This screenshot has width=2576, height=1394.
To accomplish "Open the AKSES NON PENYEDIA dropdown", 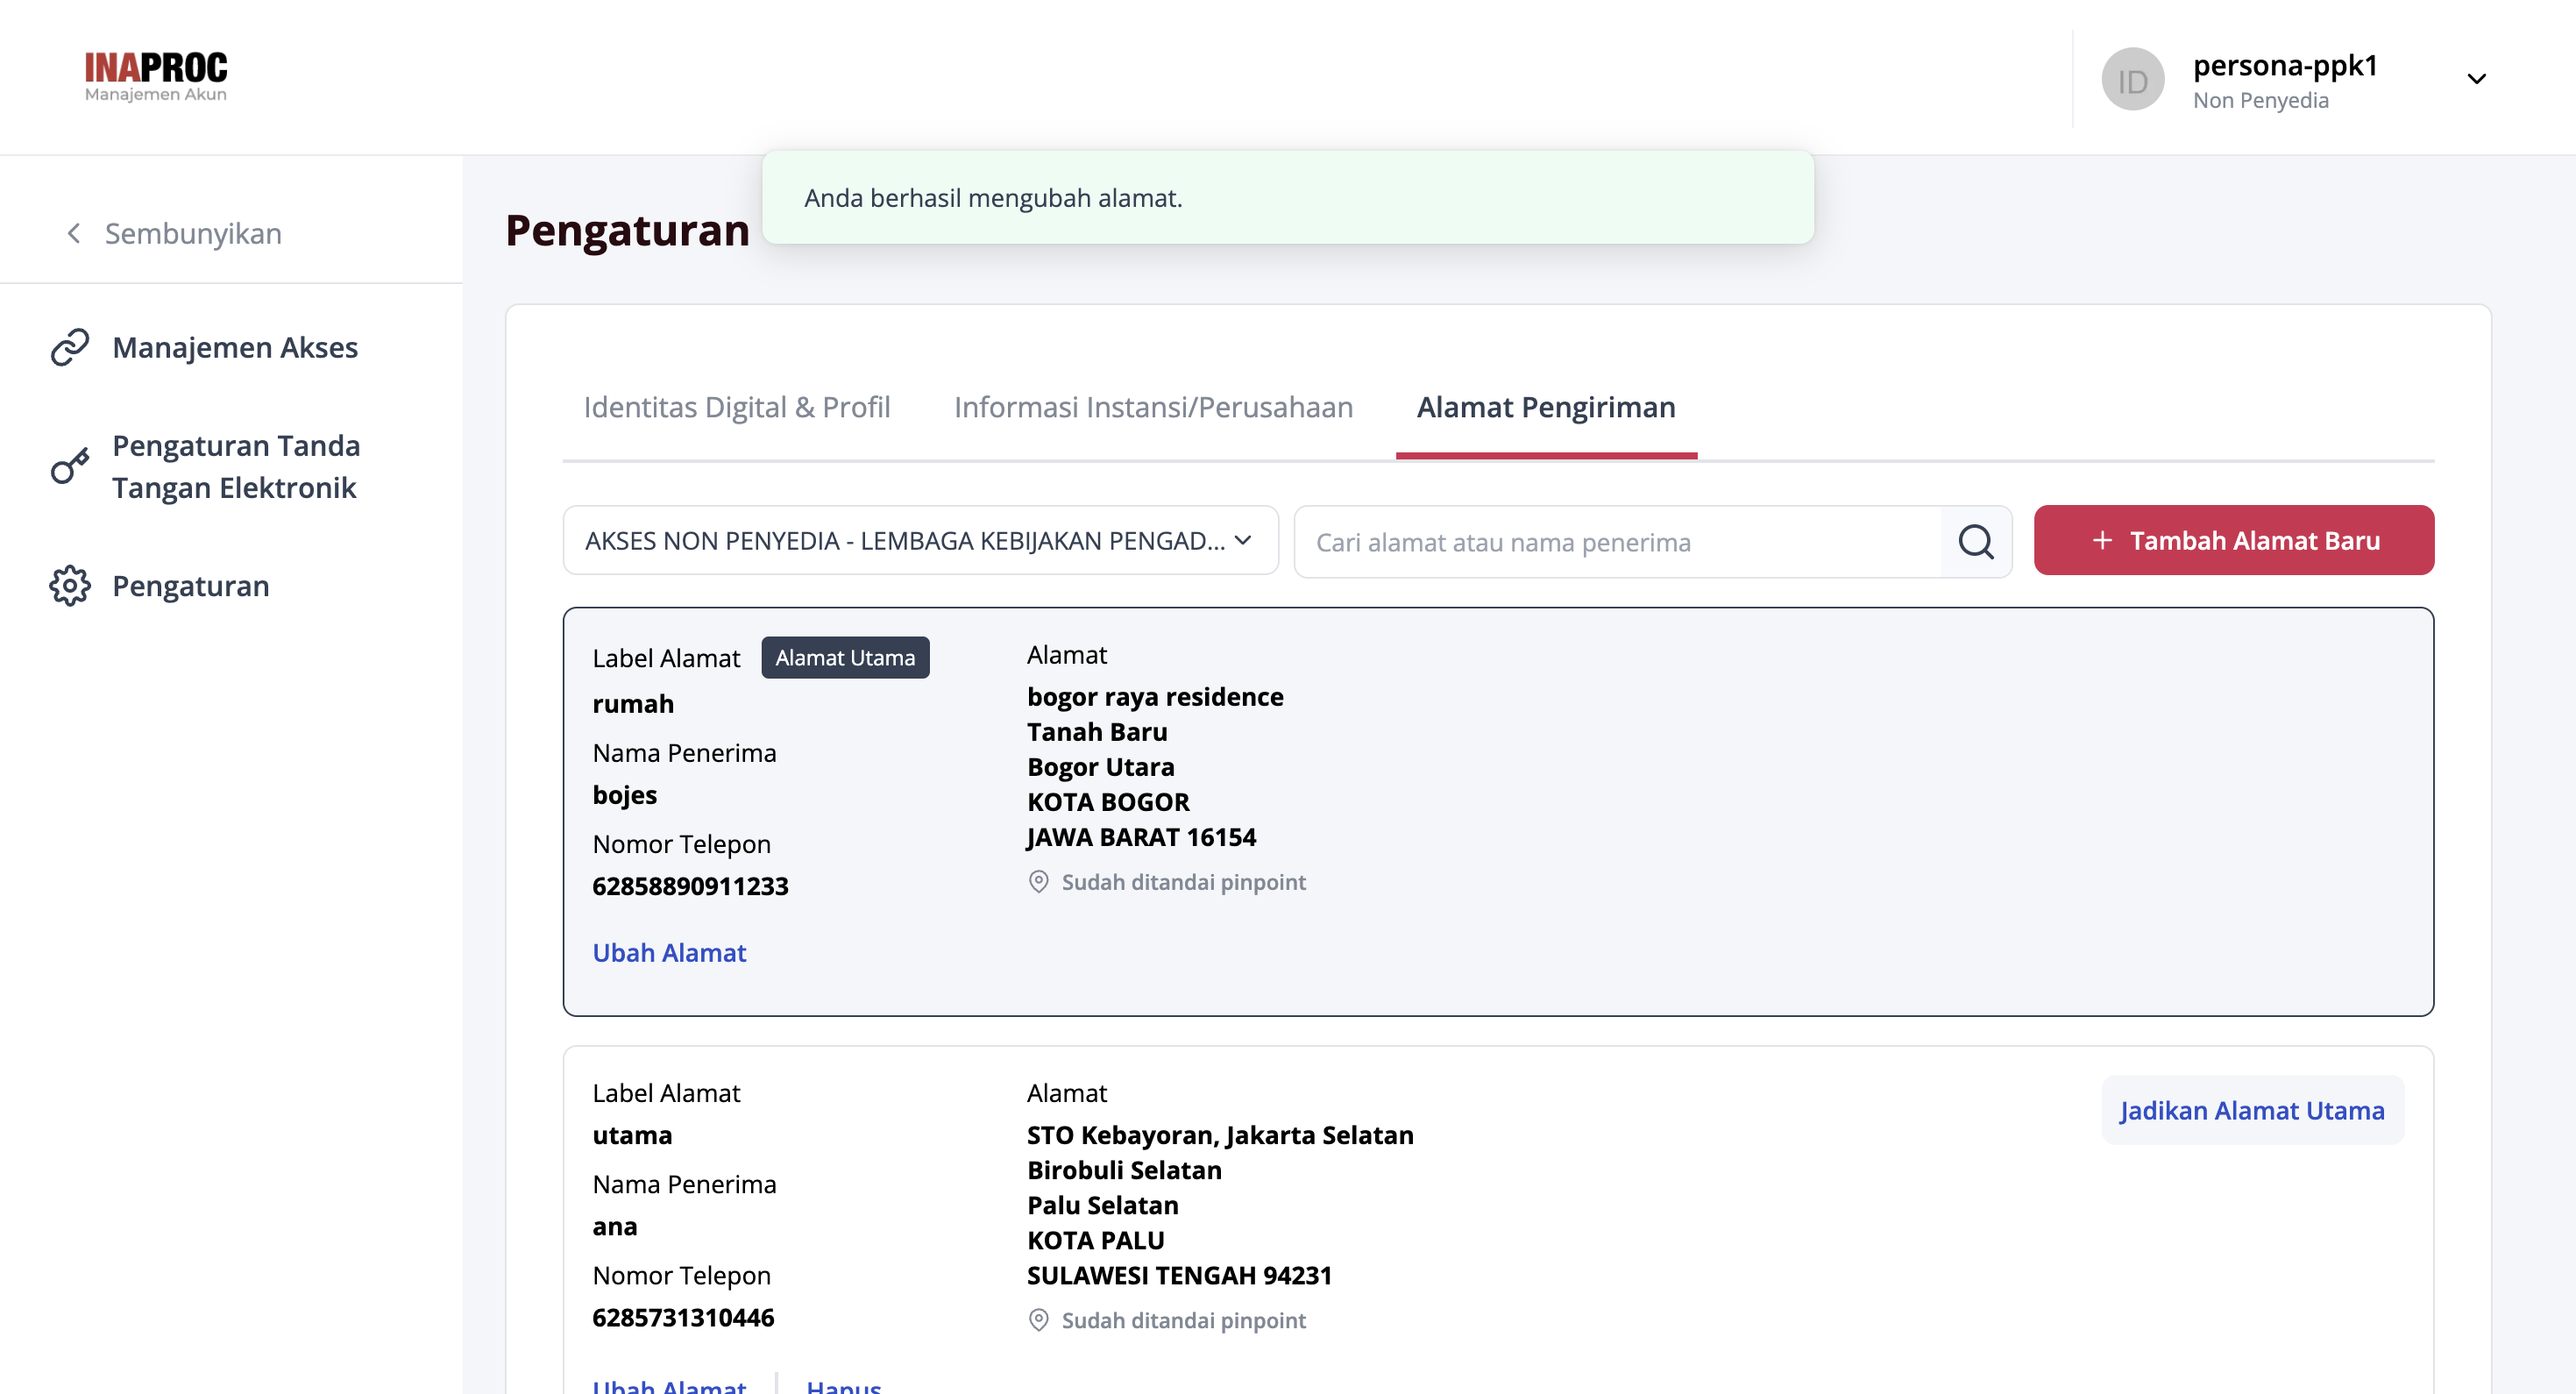I will click(920, 541).
